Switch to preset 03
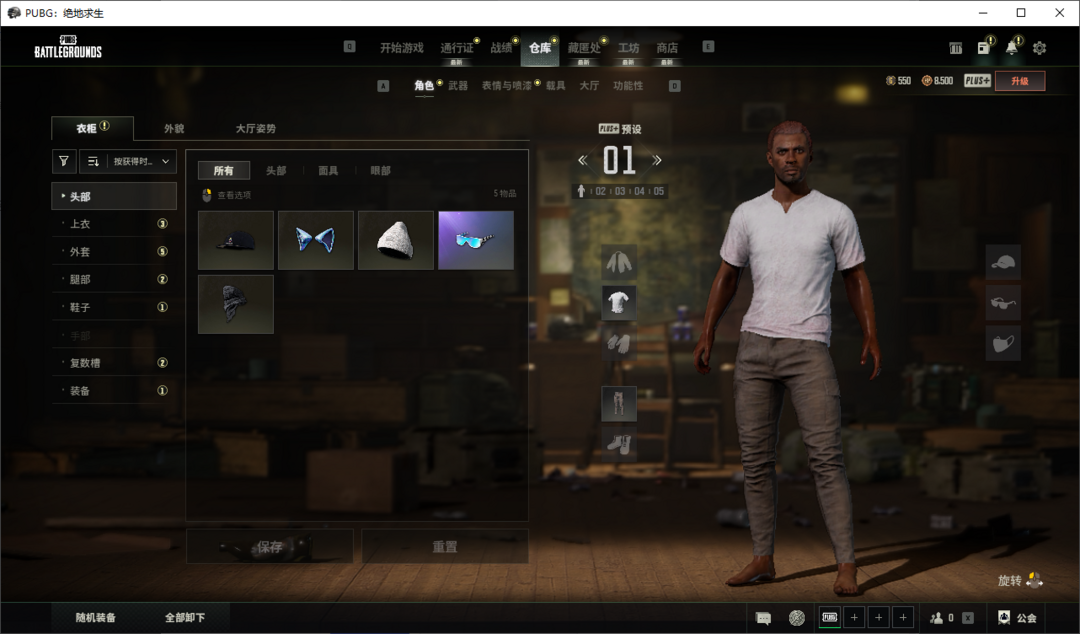The width and height of the screenshot is (1080, 634). [620, 191]
